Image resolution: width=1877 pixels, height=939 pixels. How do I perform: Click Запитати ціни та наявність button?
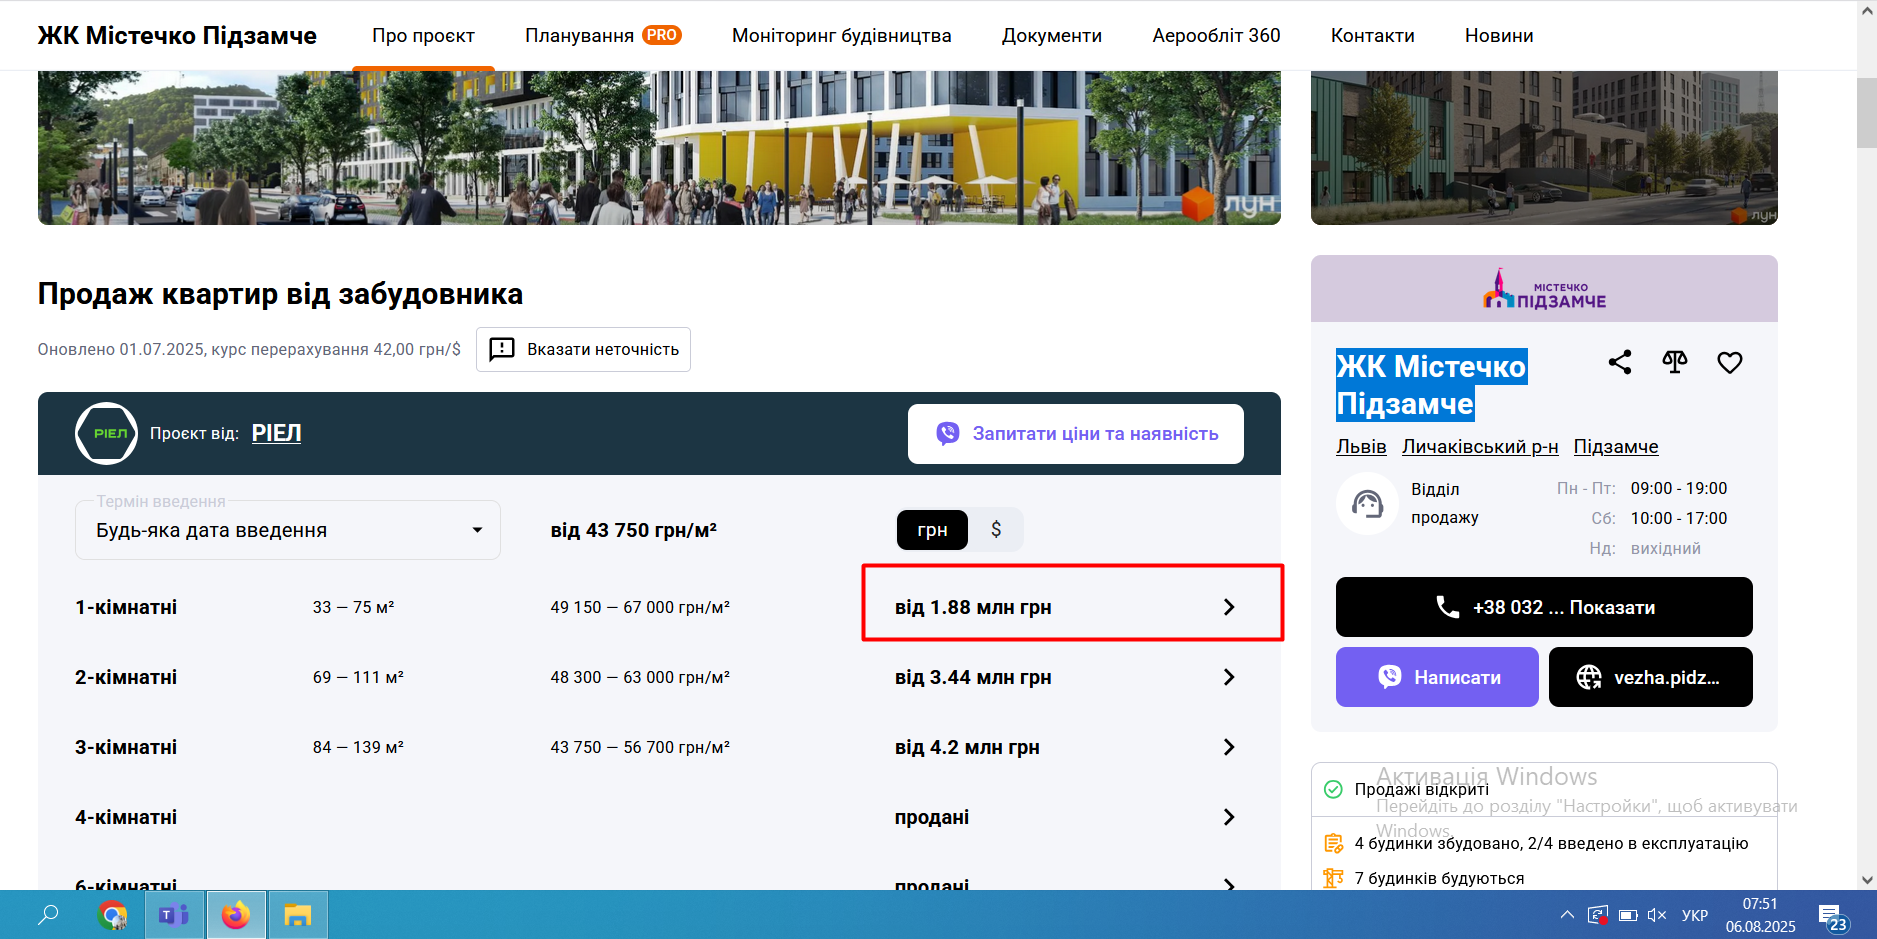point(1076,434)
